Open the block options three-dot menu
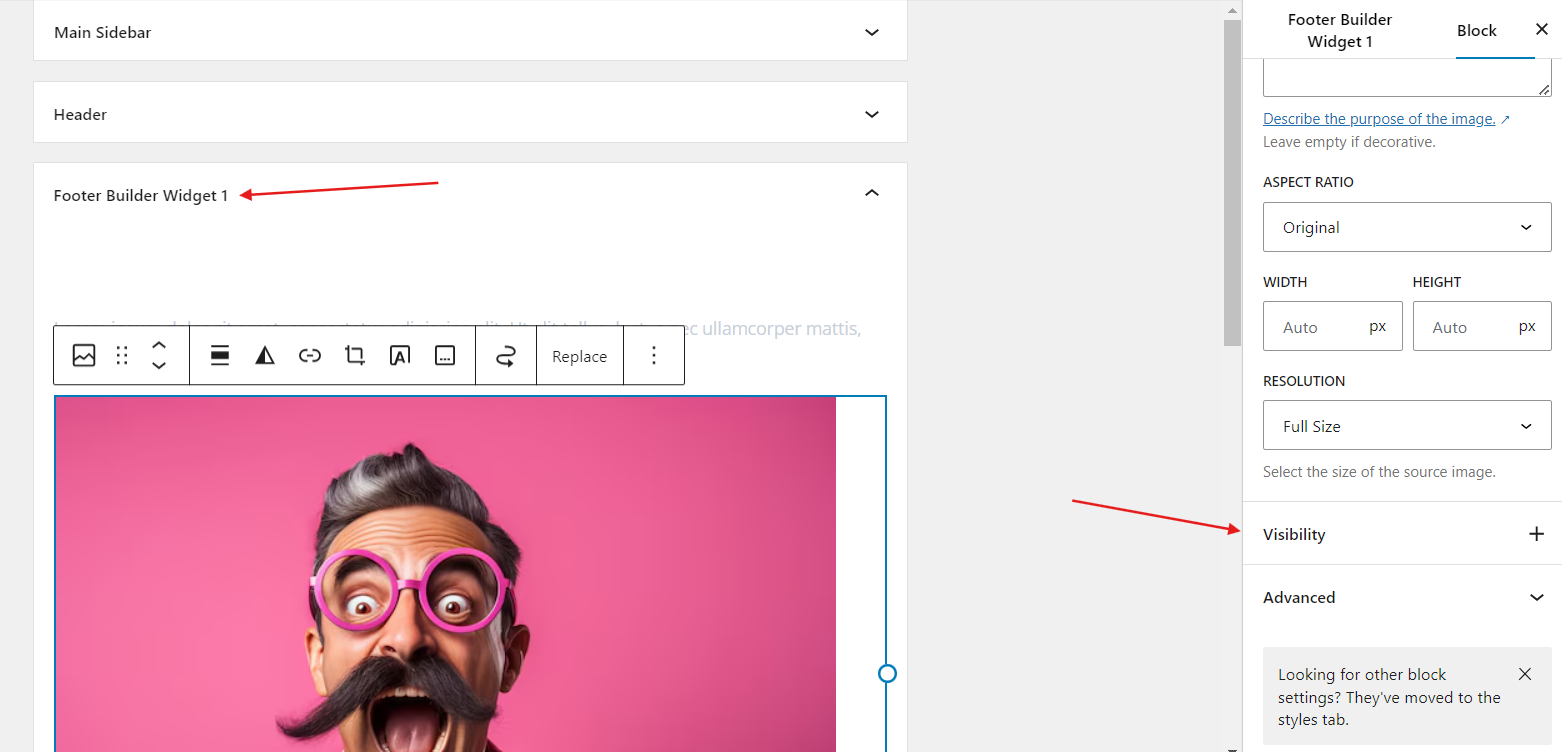 pos(654,356)
